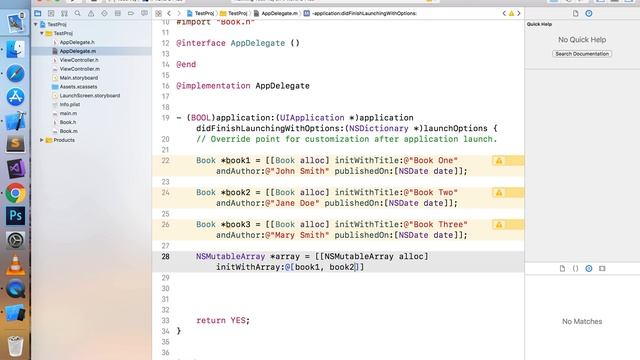The width and height of the screenshot is (640, 360).
Task: Click 'NSMutableArray' type on line 28
Action: tap(231, 257)
